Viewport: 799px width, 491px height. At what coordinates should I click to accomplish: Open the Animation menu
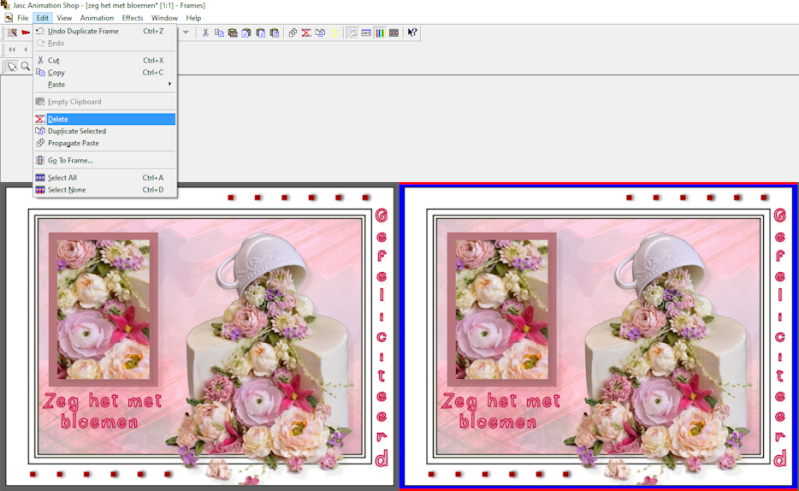click(x=97, y=18)
